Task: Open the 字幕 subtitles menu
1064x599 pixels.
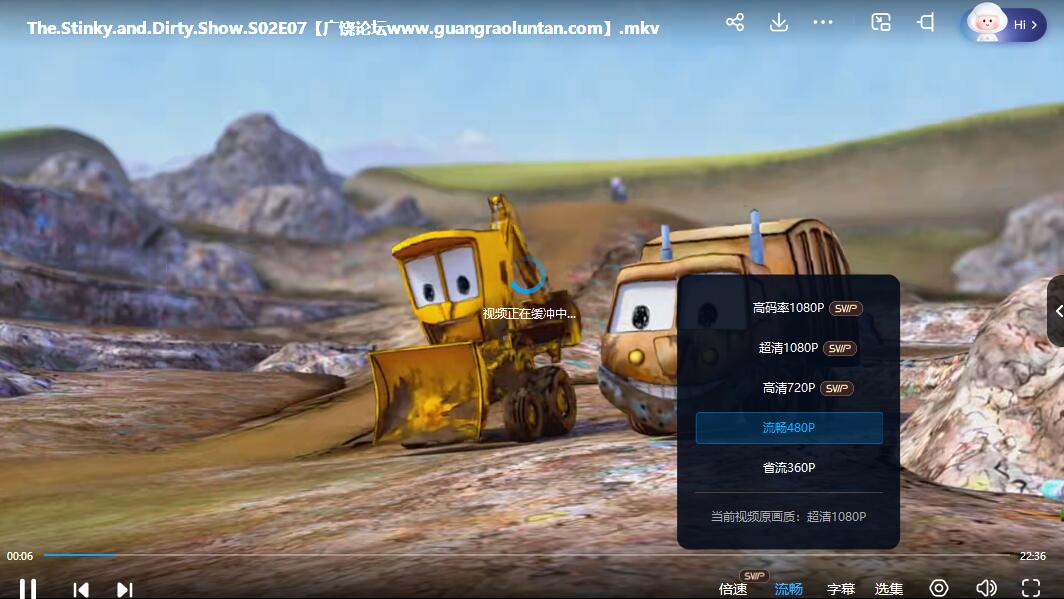Action: pyautogui.click(x=841, y=589)
